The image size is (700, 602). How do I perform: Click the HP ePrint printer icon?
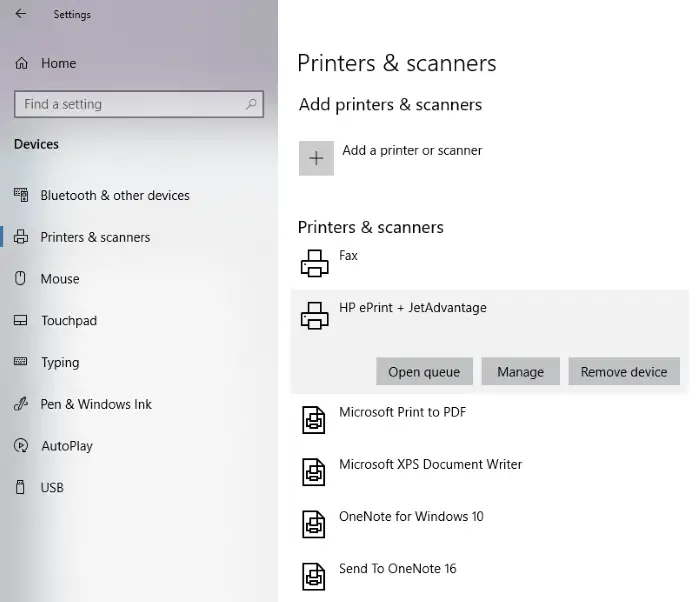[x=314, y=315]
